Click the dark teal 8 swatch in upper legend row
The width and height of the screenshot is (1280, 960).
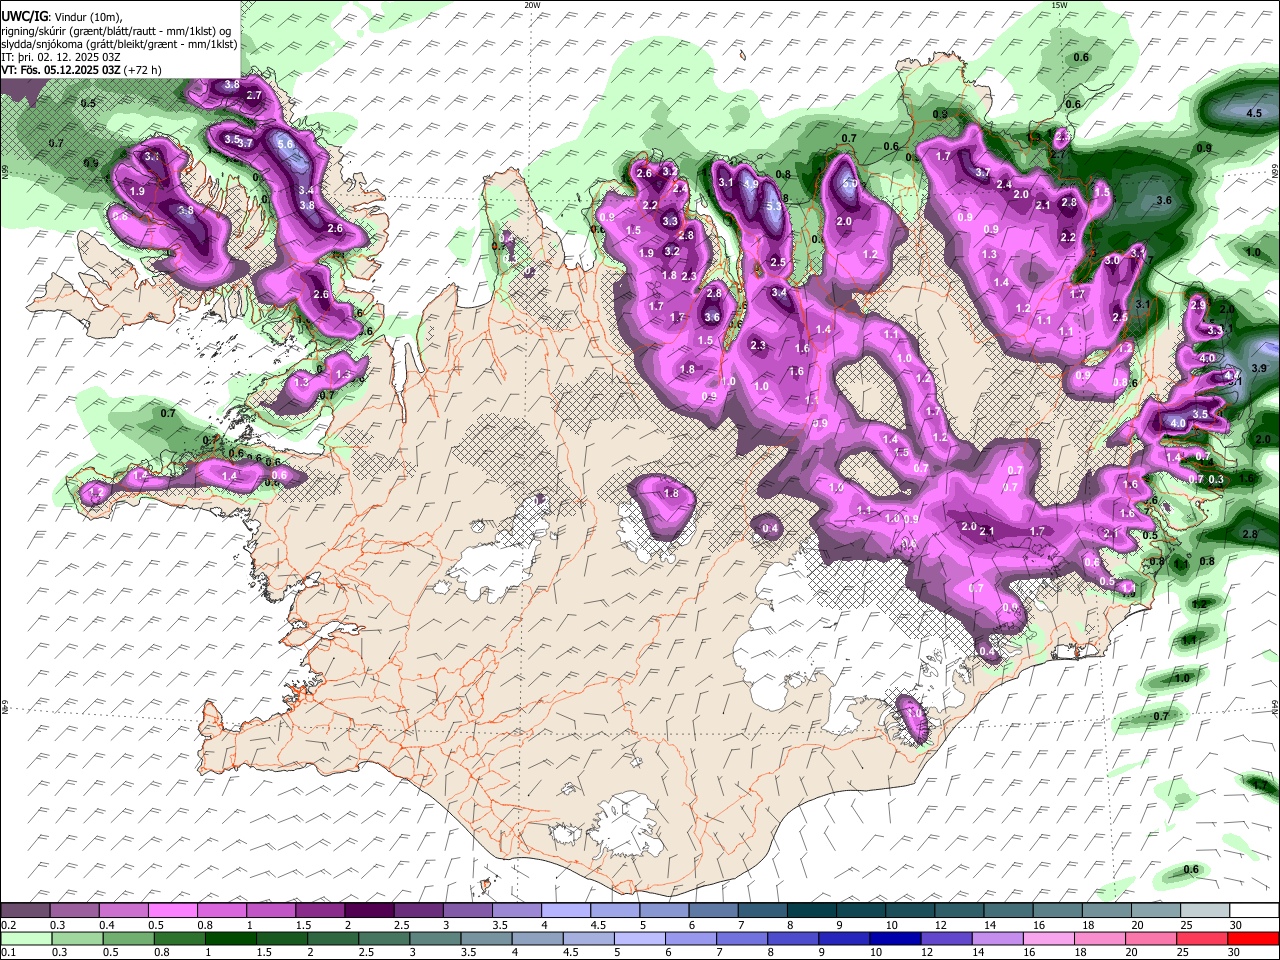pyautogui.click(x=811, y=911)
